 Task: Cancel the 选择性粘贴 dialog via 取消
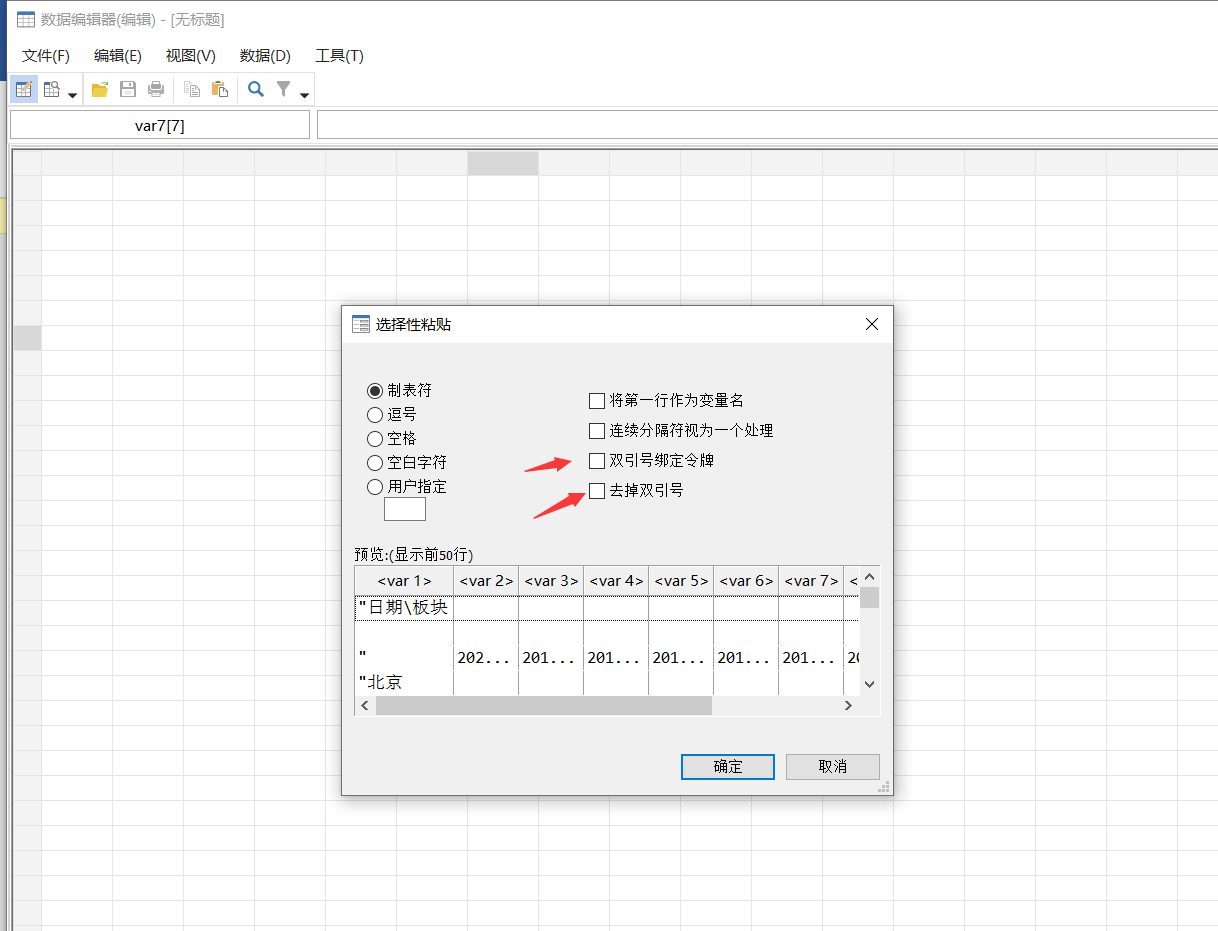click(x=832, y=766)
